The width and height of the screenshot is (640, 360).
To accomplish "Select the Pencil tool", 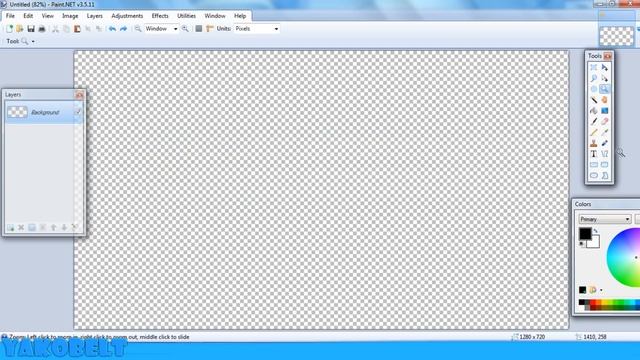I will click(593, 132).
